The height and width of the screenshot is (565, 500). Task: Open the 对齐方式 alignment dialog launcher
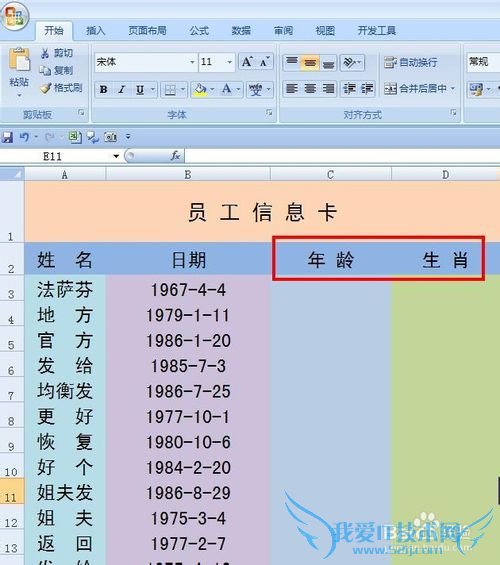click(x=453, y=113)
